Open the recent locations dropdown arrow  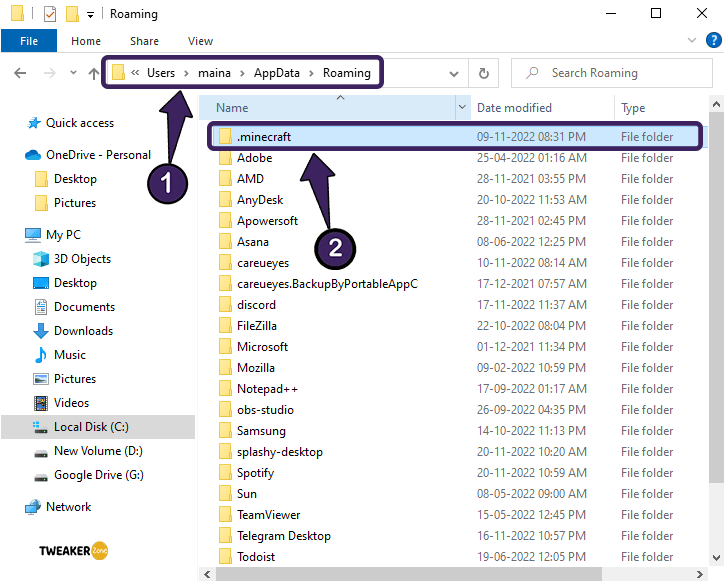pyautogui.click(x=73, y=73)
